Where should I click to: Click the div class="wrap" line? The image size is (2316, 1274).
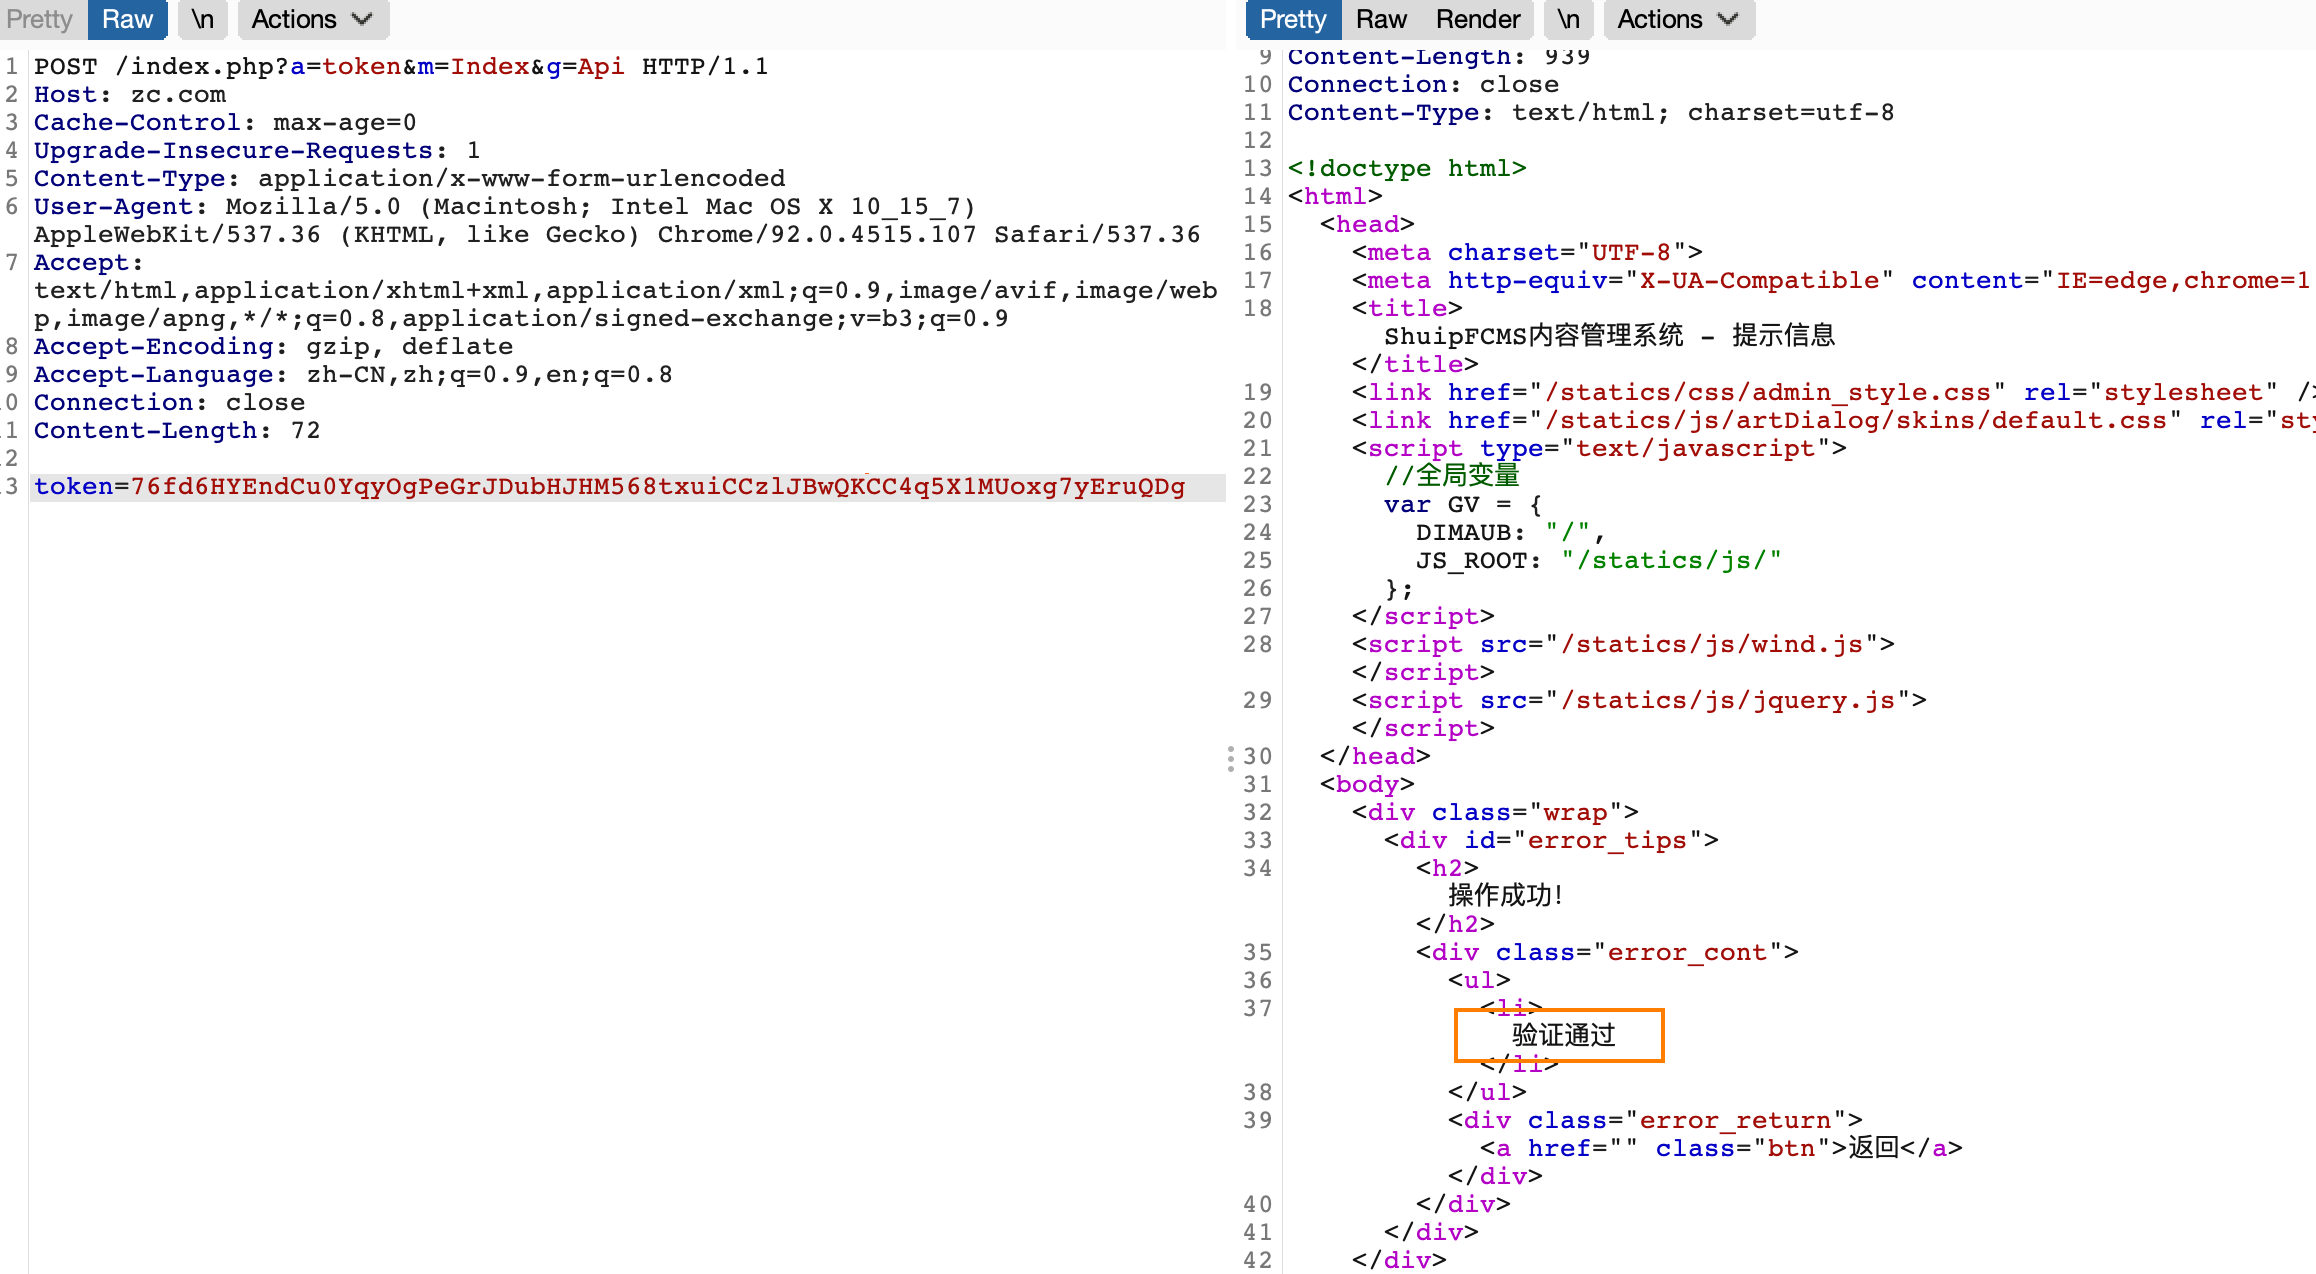pyautogui.click(x=1495, y=813)
